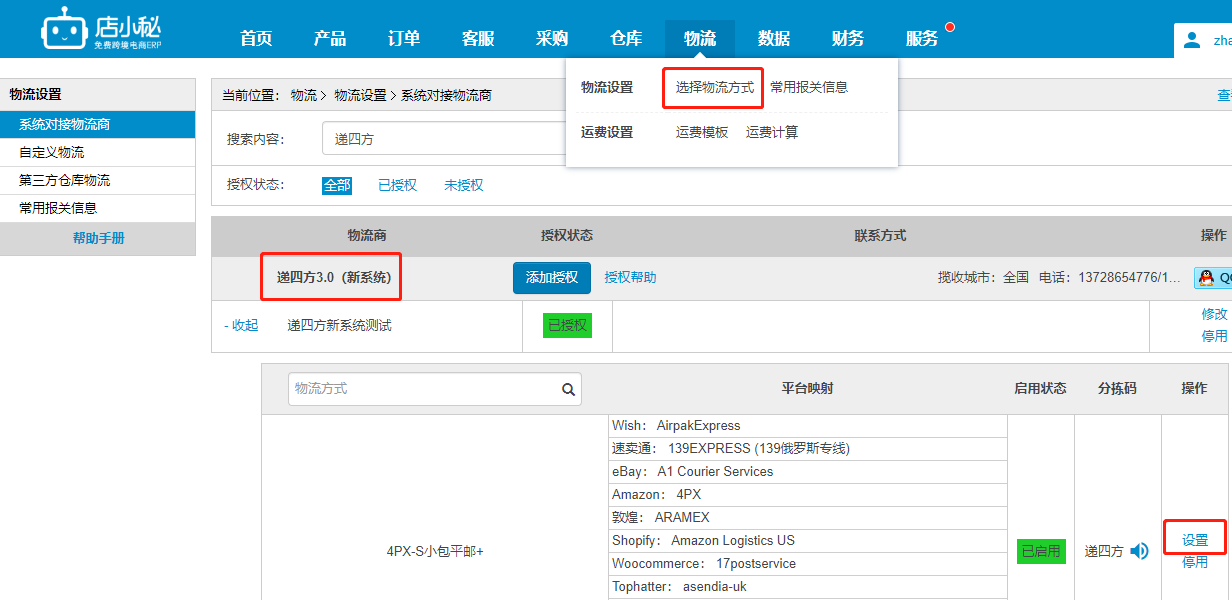Image resolution: width=1232 pixels, height=600 pixels.
Task: Click 物流设置 in the breadcrumb
Action: pos(360,95)
